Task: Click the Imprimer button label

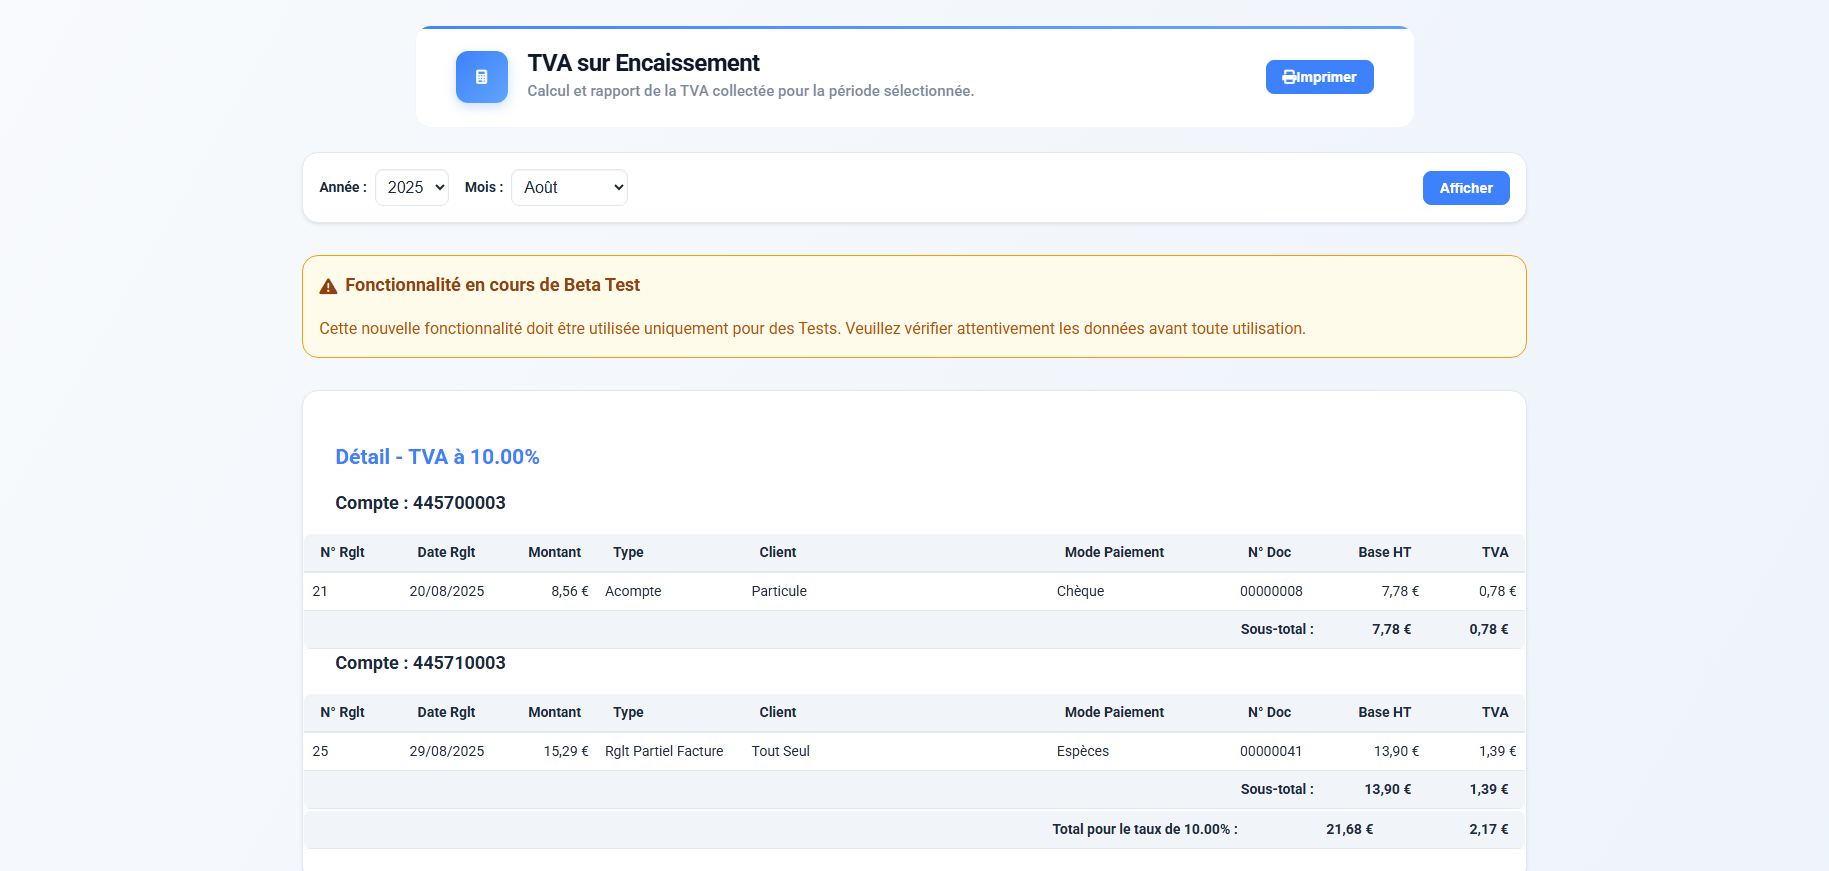Action: point(1327,77)
